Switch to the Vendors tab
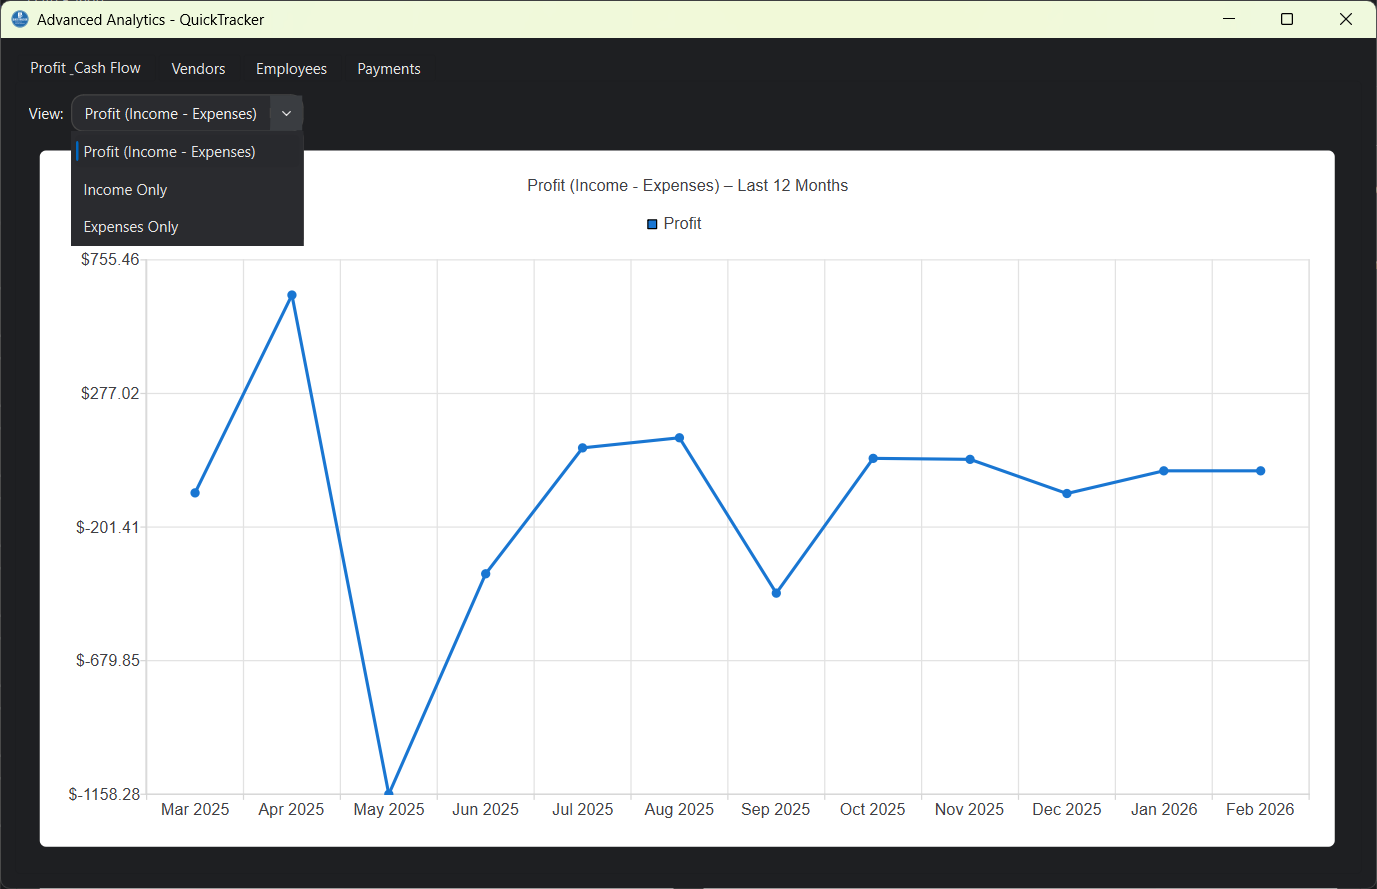Viewport: 1377px width, 889px height. [x=198, y=68]
